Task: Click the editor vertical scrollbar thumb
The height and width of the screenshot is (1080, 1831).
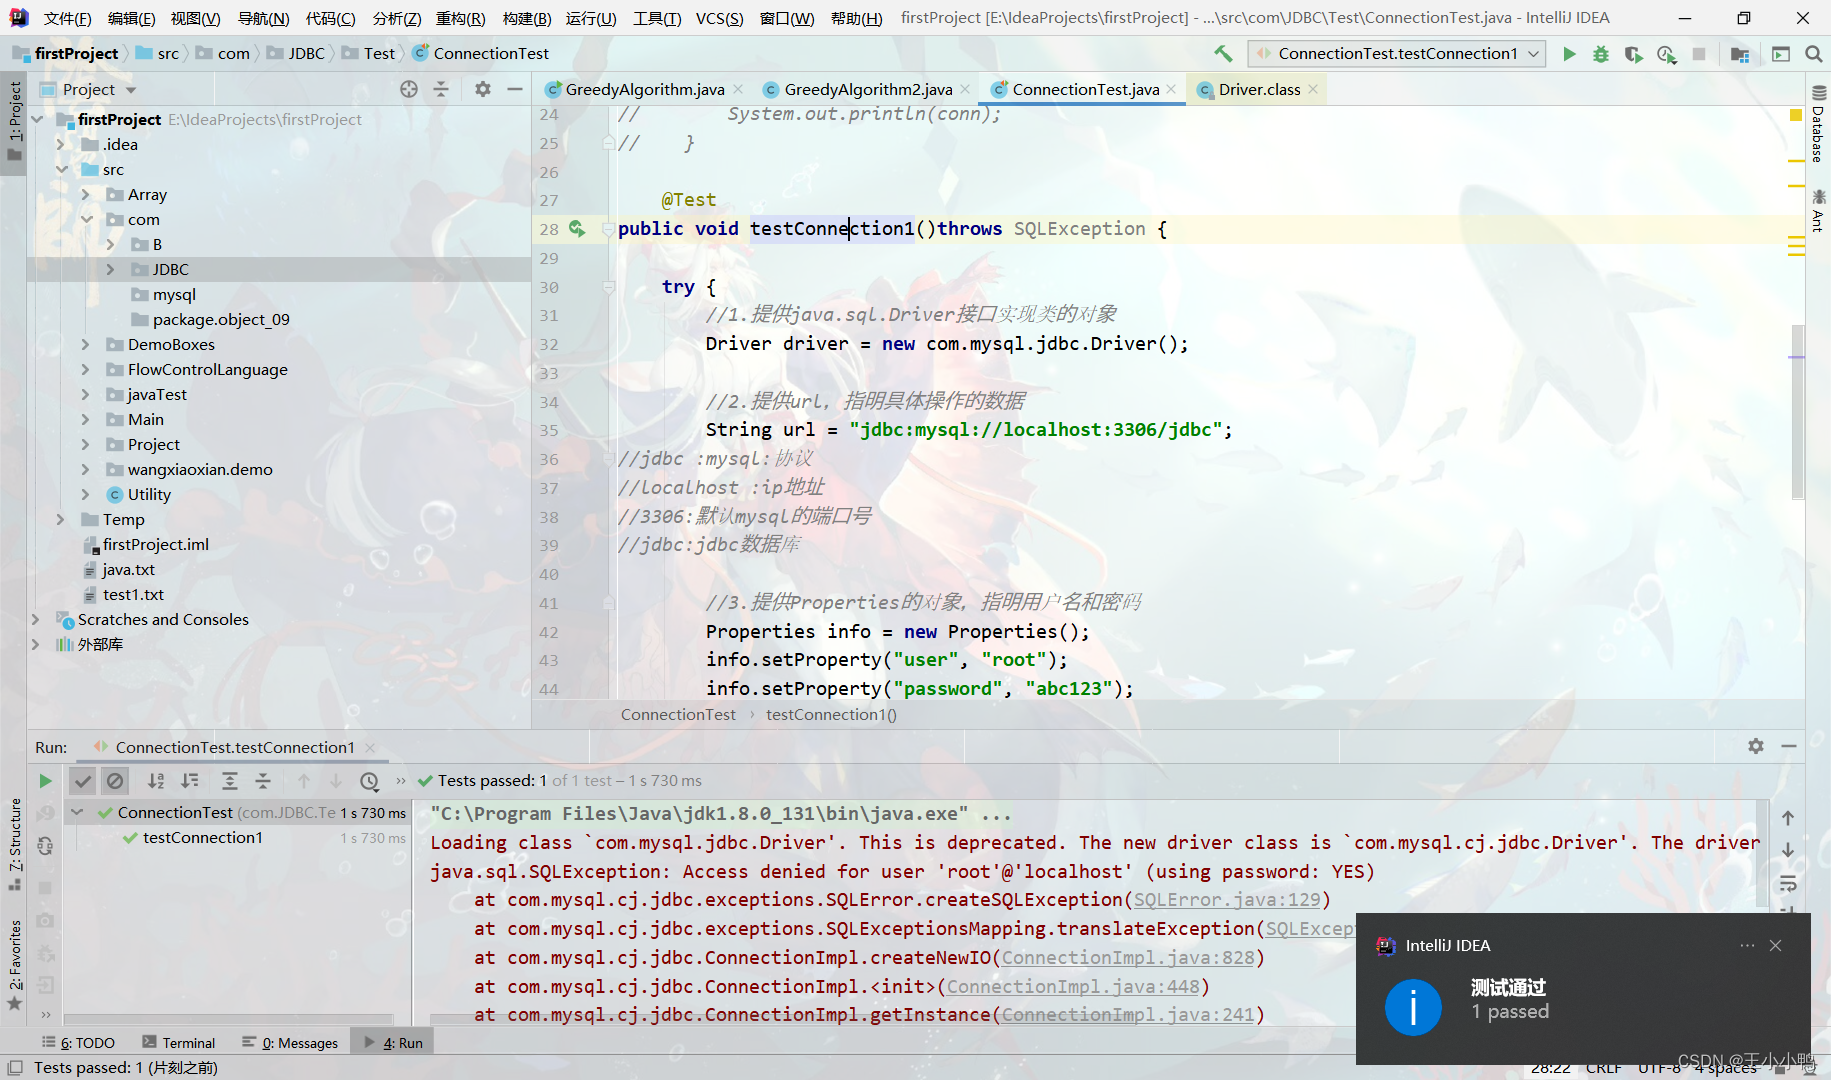Action: point(1797,411)
